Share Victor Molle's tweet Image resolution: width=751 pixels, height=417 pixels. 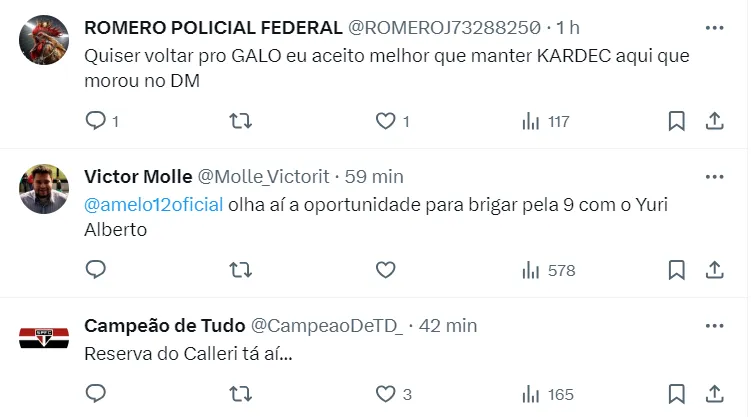coord(715,270)
